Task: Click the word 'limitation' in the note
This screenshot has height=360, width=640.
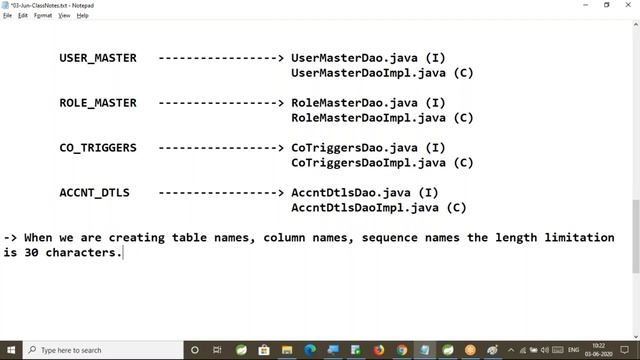Action: pyautogui.click(x=579, y=238)
